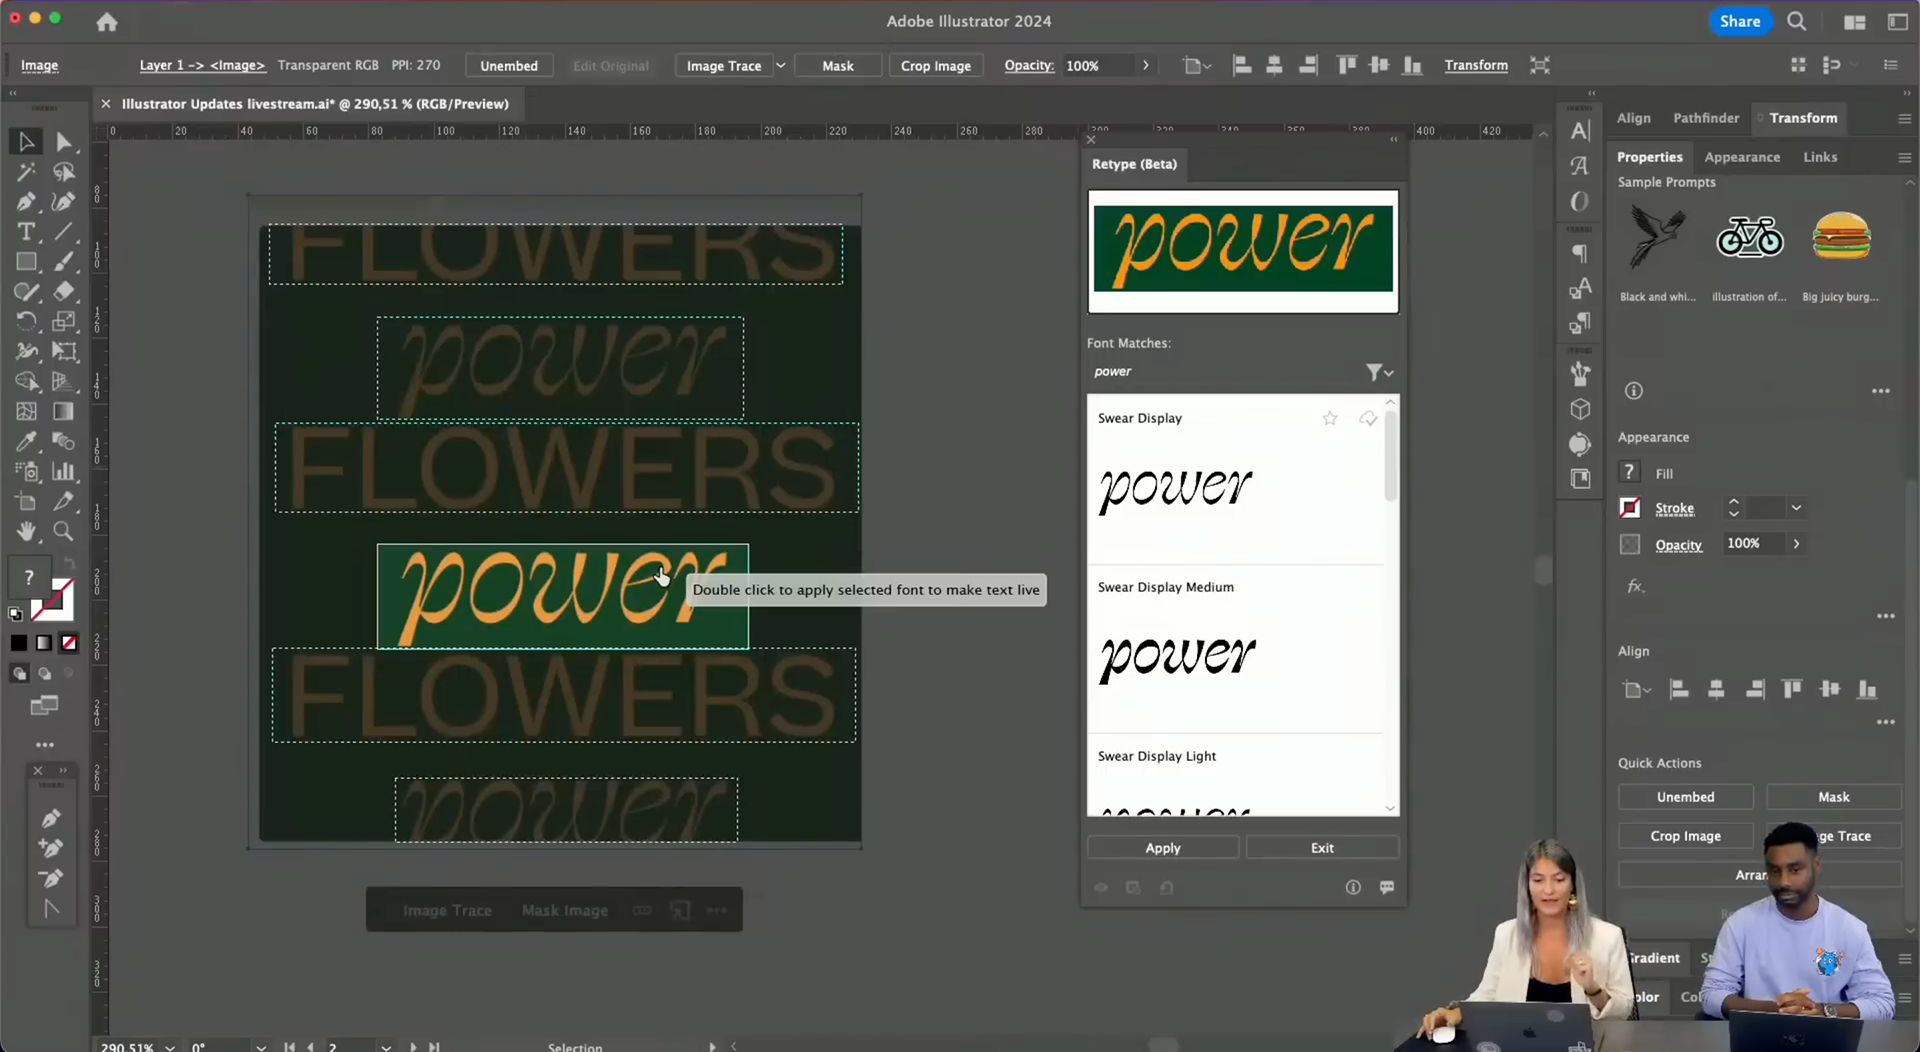Toggle the Change Screen Mode button
1920x1052 pixels.
point(44,706)
